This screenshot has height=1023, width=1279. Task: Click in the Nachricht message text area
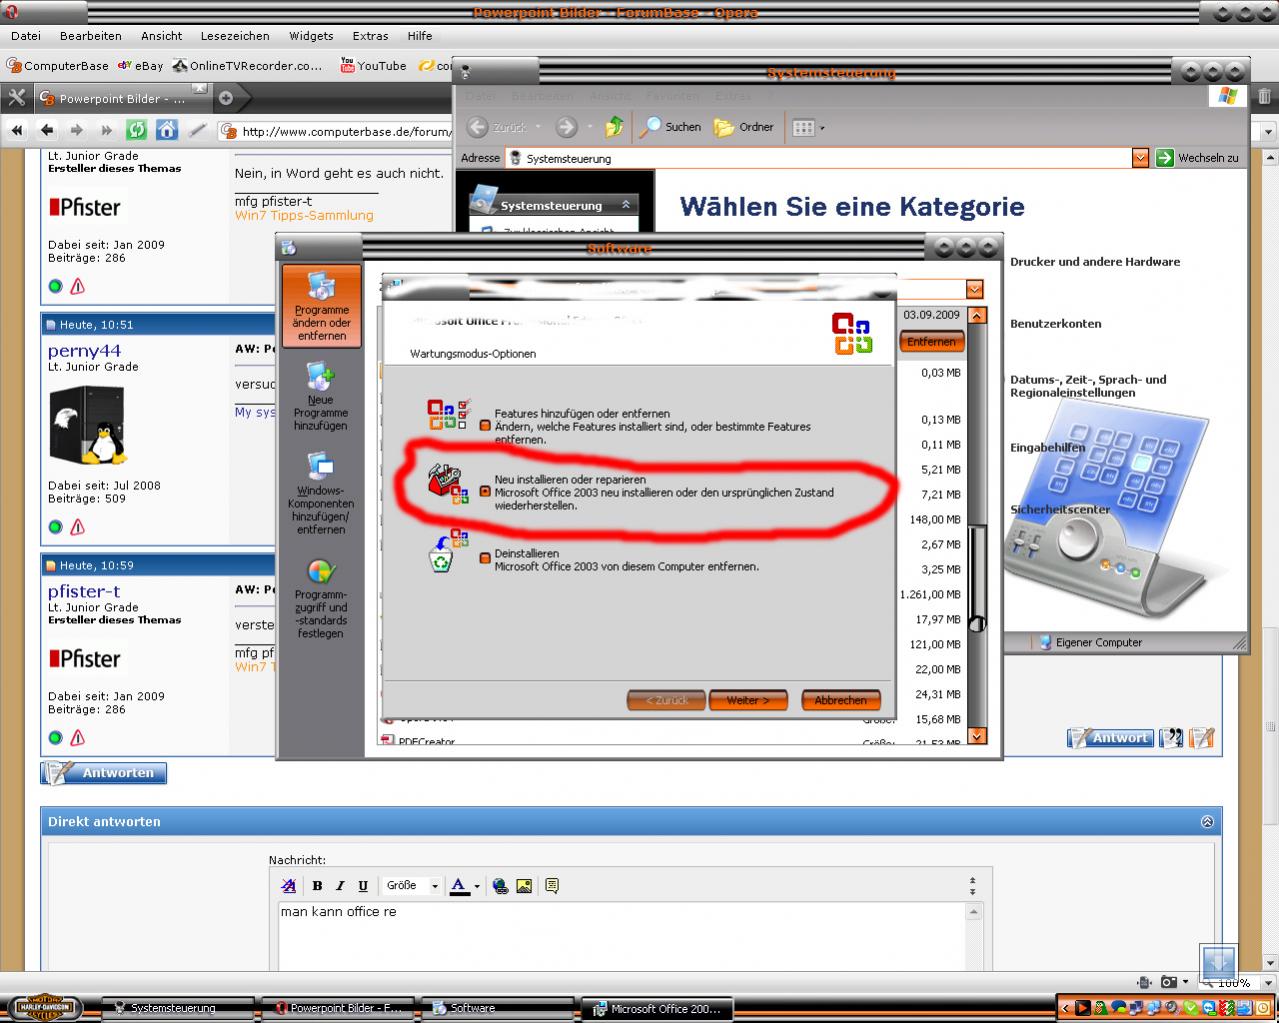tap(623, 936)
